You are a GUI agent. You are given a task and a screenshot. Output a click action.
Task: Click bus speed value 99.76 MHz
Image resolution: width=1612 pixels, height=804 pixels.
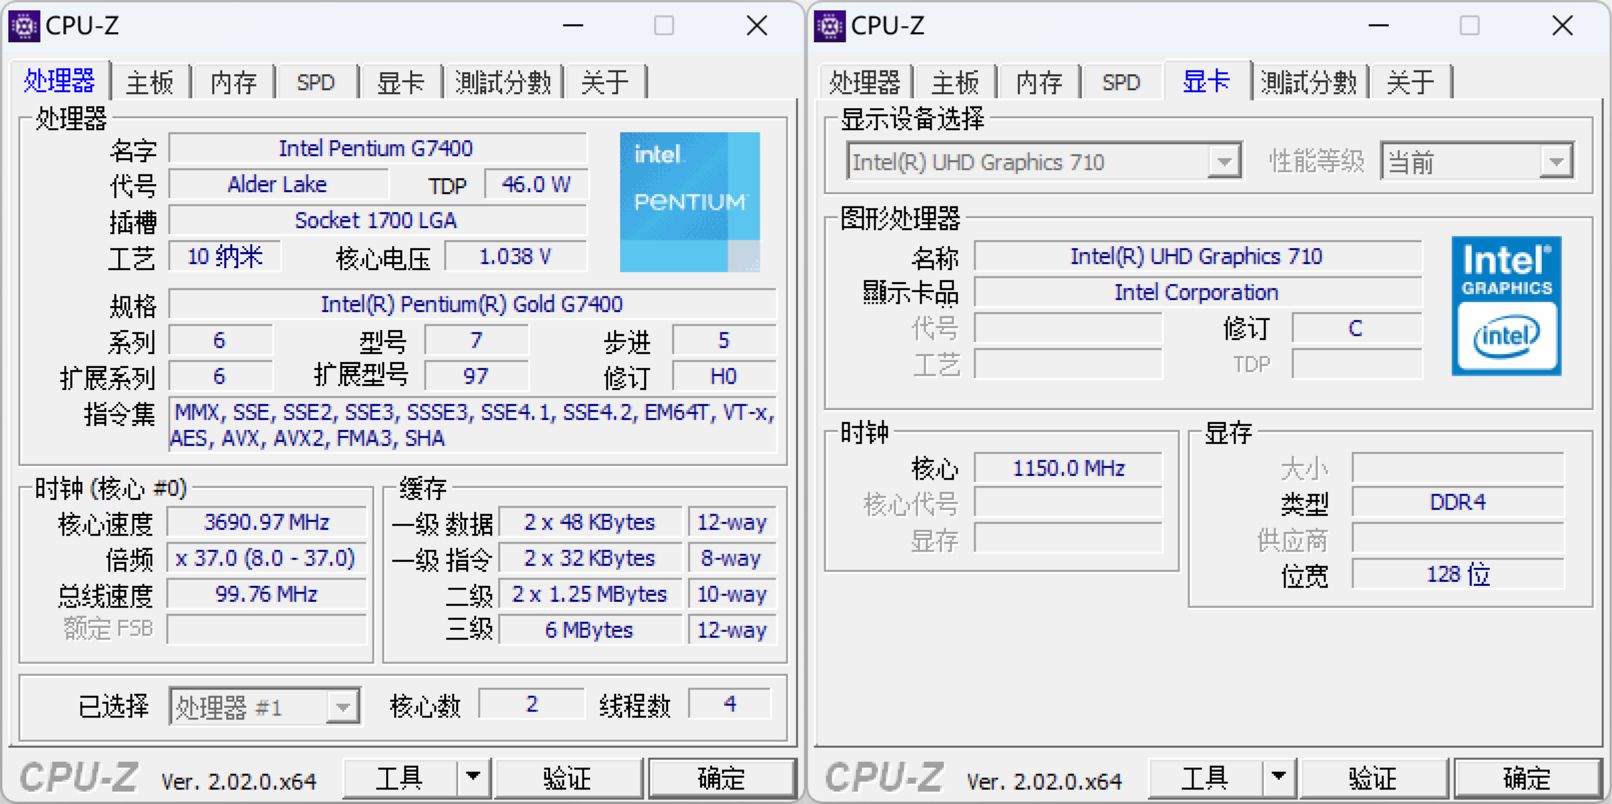point(267,594)
